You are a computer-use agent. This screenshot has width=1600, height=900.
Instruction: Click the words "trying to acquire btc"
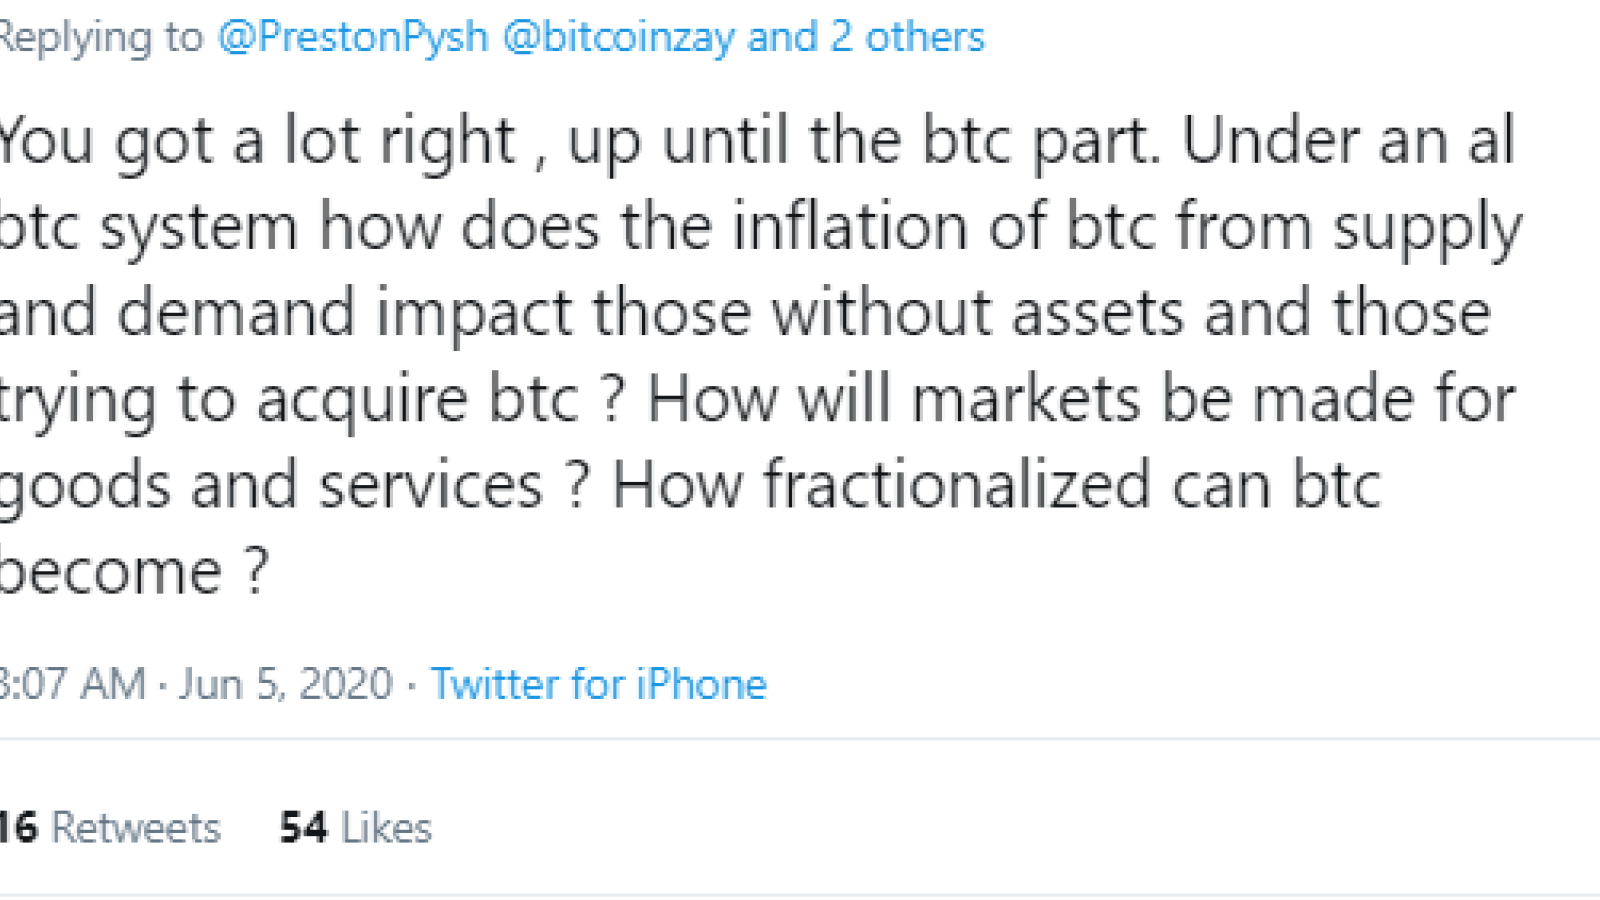coord(289,401)
